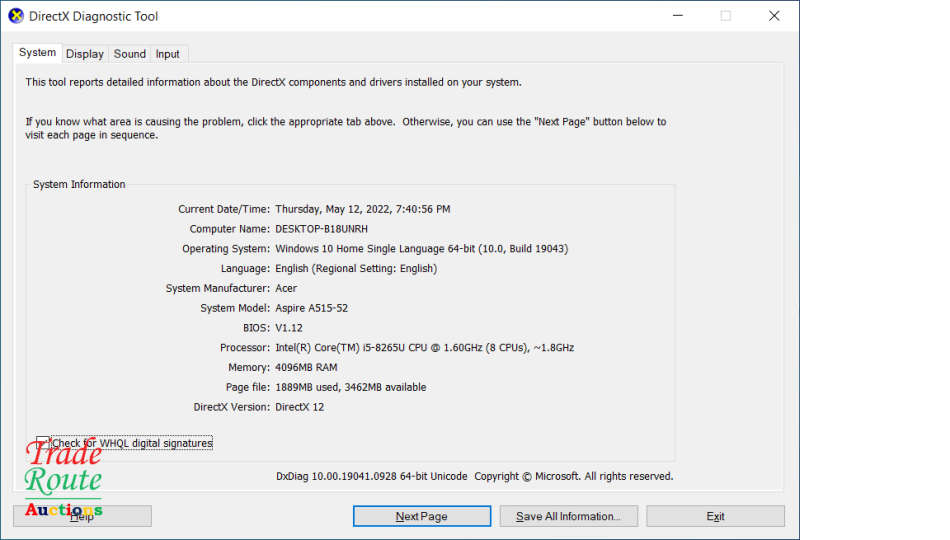Click the Next Page button
The height and width of the screenshot is (540, 950).
tap(421, 516)
